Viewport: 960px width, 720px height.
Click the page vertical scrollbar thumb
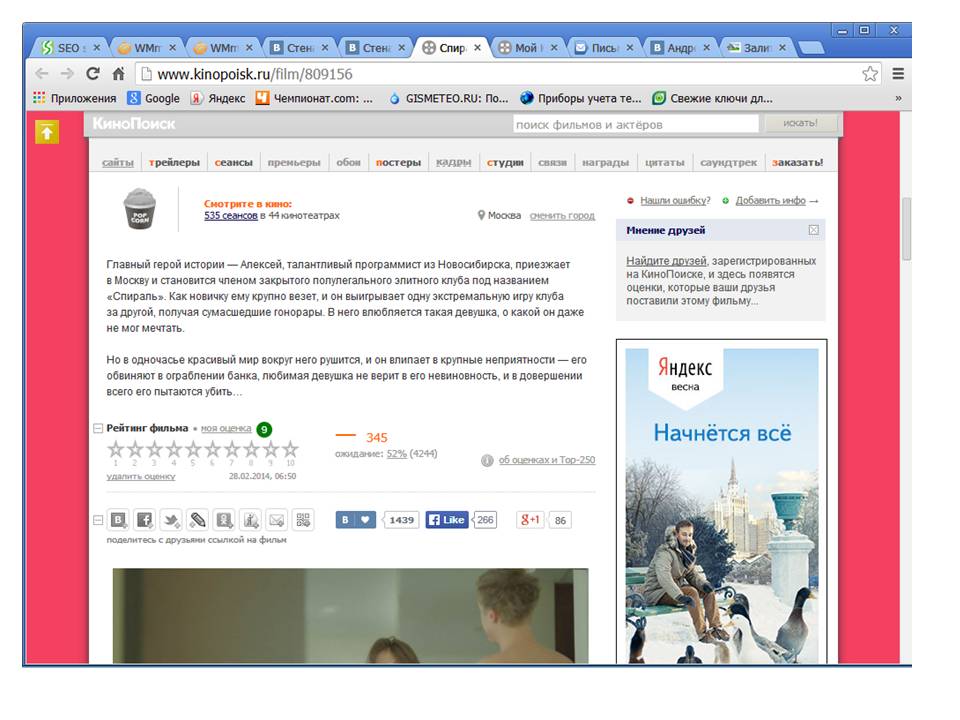[x=906, y=230]
